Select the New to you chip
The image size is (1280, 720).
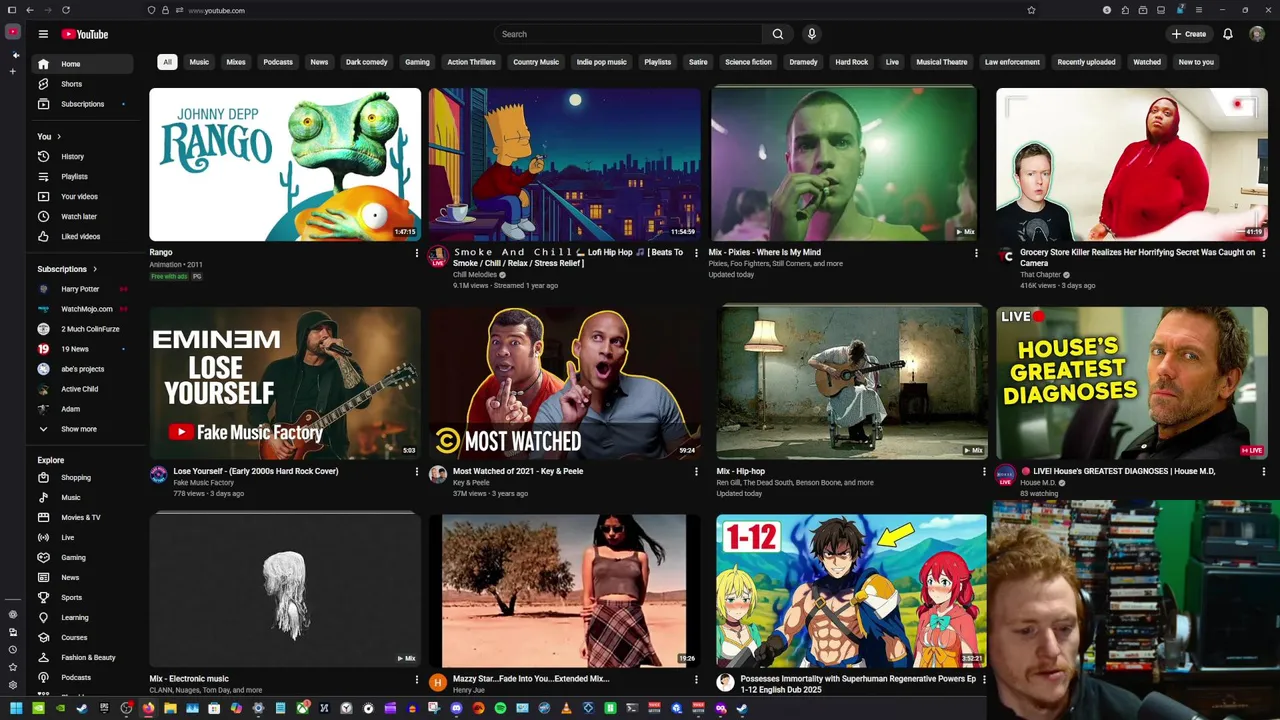point(1196,62)
